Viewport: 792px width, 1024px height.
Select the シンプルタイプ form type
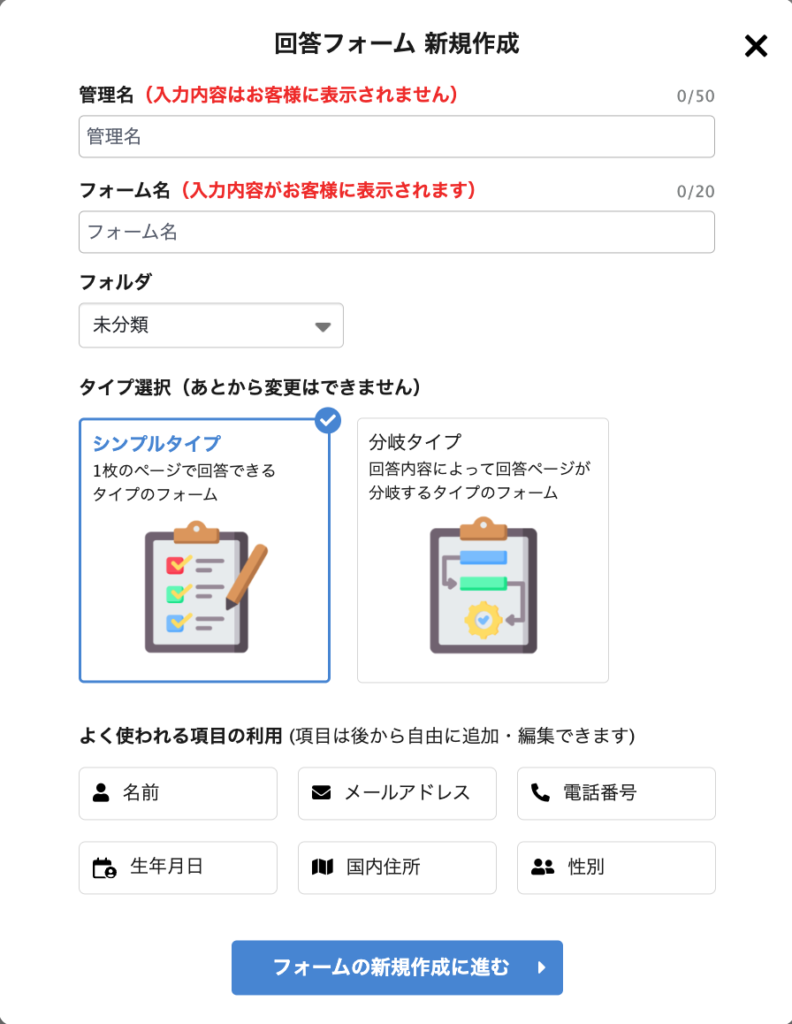204,549
